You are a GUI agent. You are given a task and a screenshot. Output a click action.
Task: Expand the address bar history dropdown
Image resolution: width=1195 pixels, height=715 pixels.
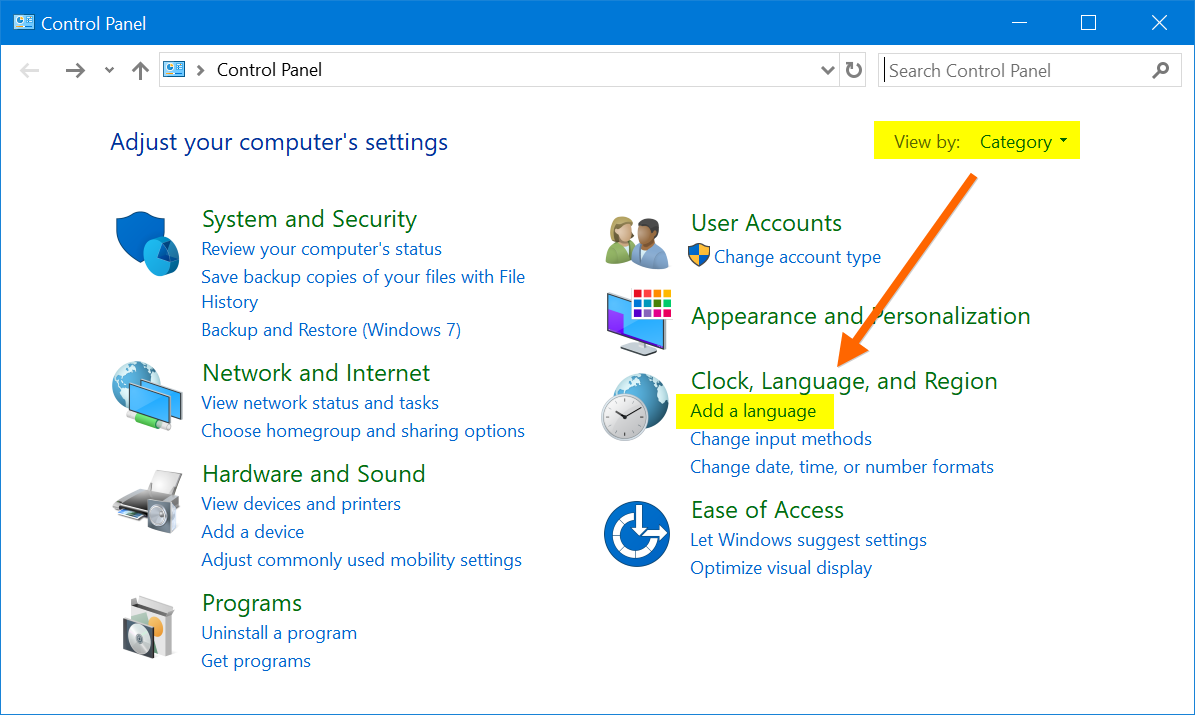(x=827, y=70)
